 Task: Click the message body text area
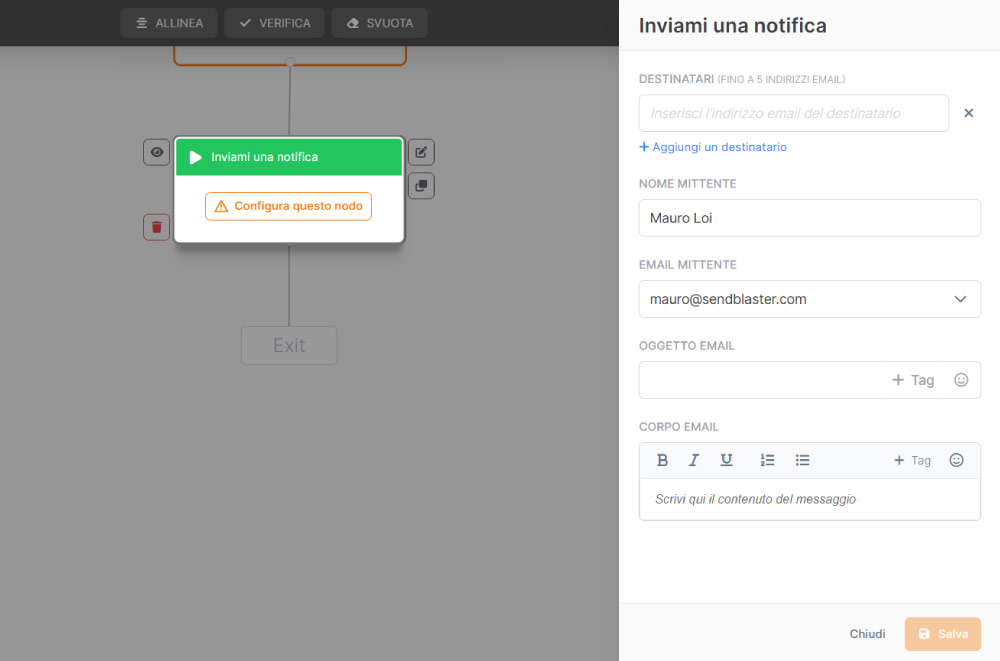tap(810, 500)
